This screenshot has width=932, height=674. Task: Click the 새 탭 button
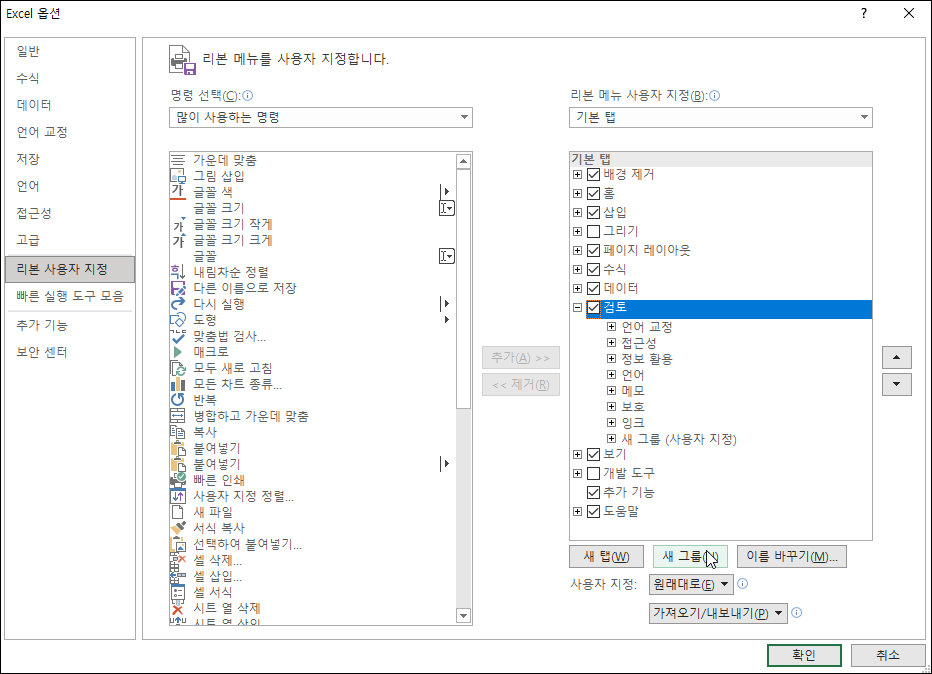click(x=606, y=557)
